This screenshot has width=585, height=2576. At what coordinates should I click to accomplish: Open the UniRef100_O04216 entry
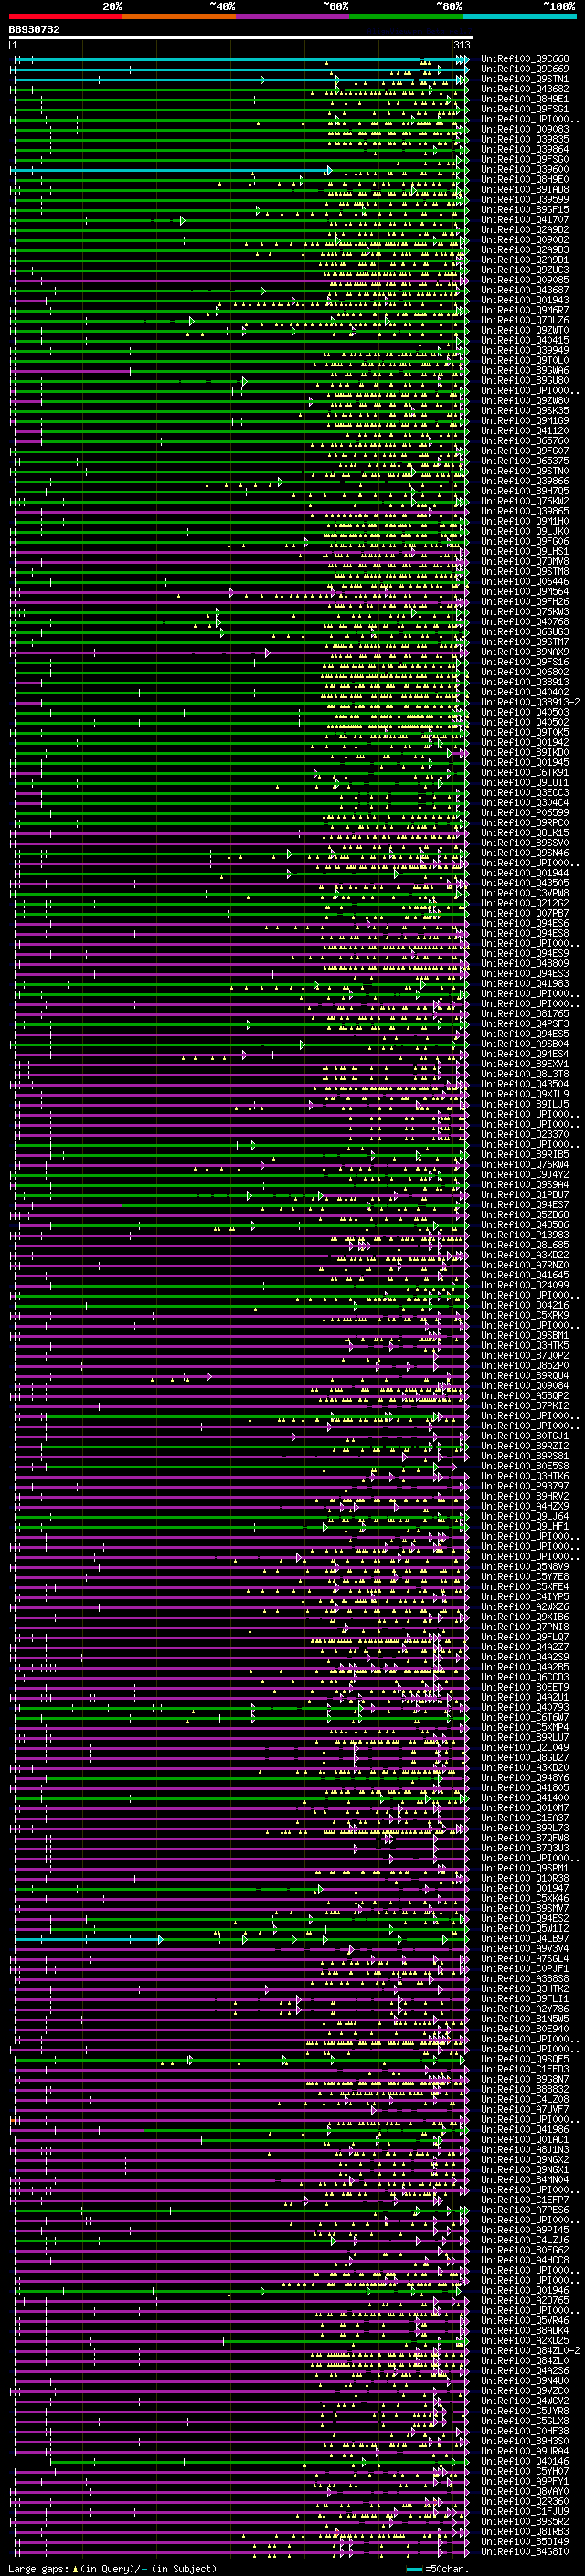tap(524, 1305)
